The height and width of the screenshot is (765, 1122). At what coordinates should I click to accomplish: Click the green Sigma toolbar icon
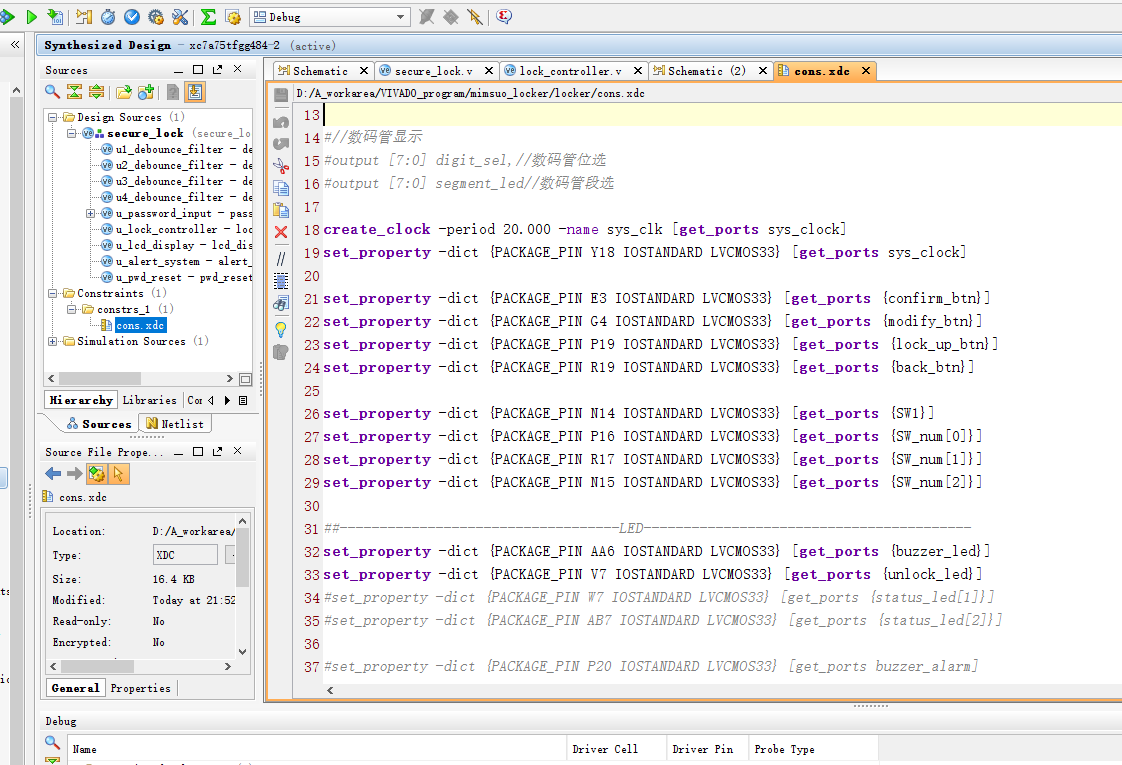pyautogui.click(x=208, y=16)
